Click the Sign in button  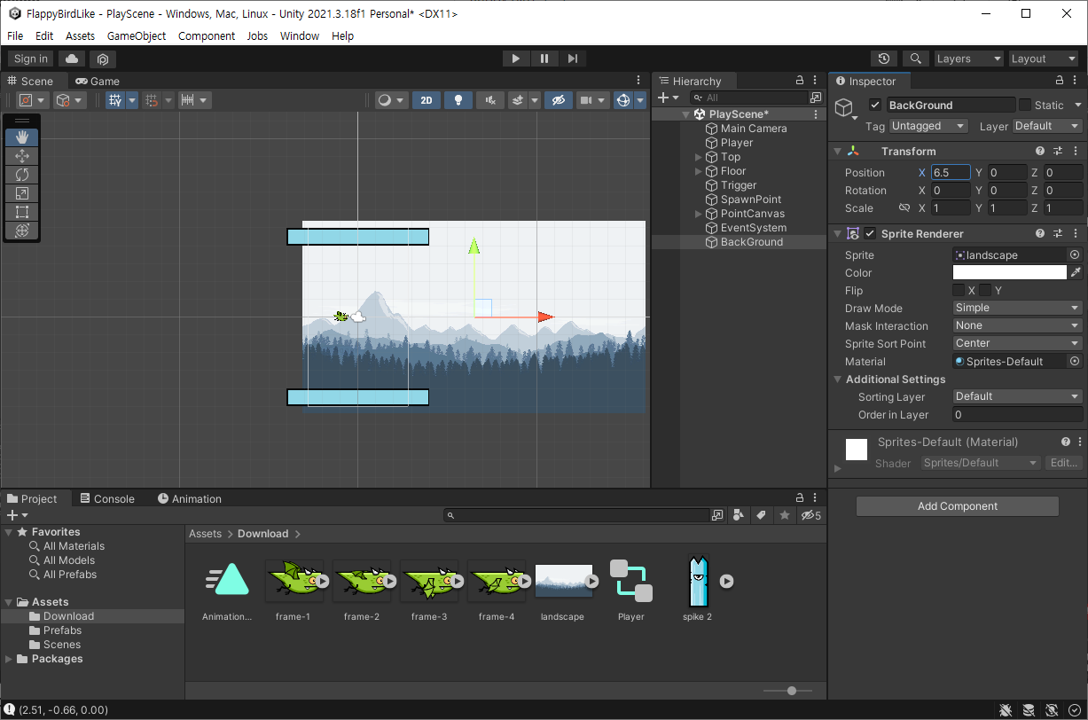click(x=31, y=59)
